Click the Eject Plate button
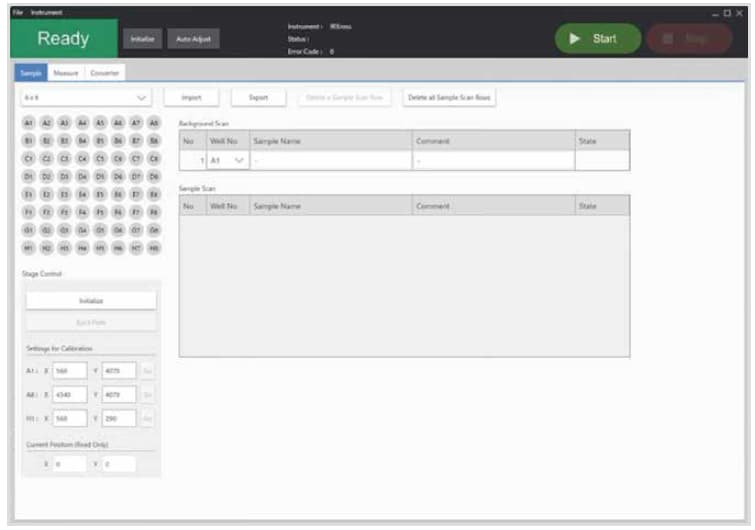 pyautogui.click(x=91, y=322)
